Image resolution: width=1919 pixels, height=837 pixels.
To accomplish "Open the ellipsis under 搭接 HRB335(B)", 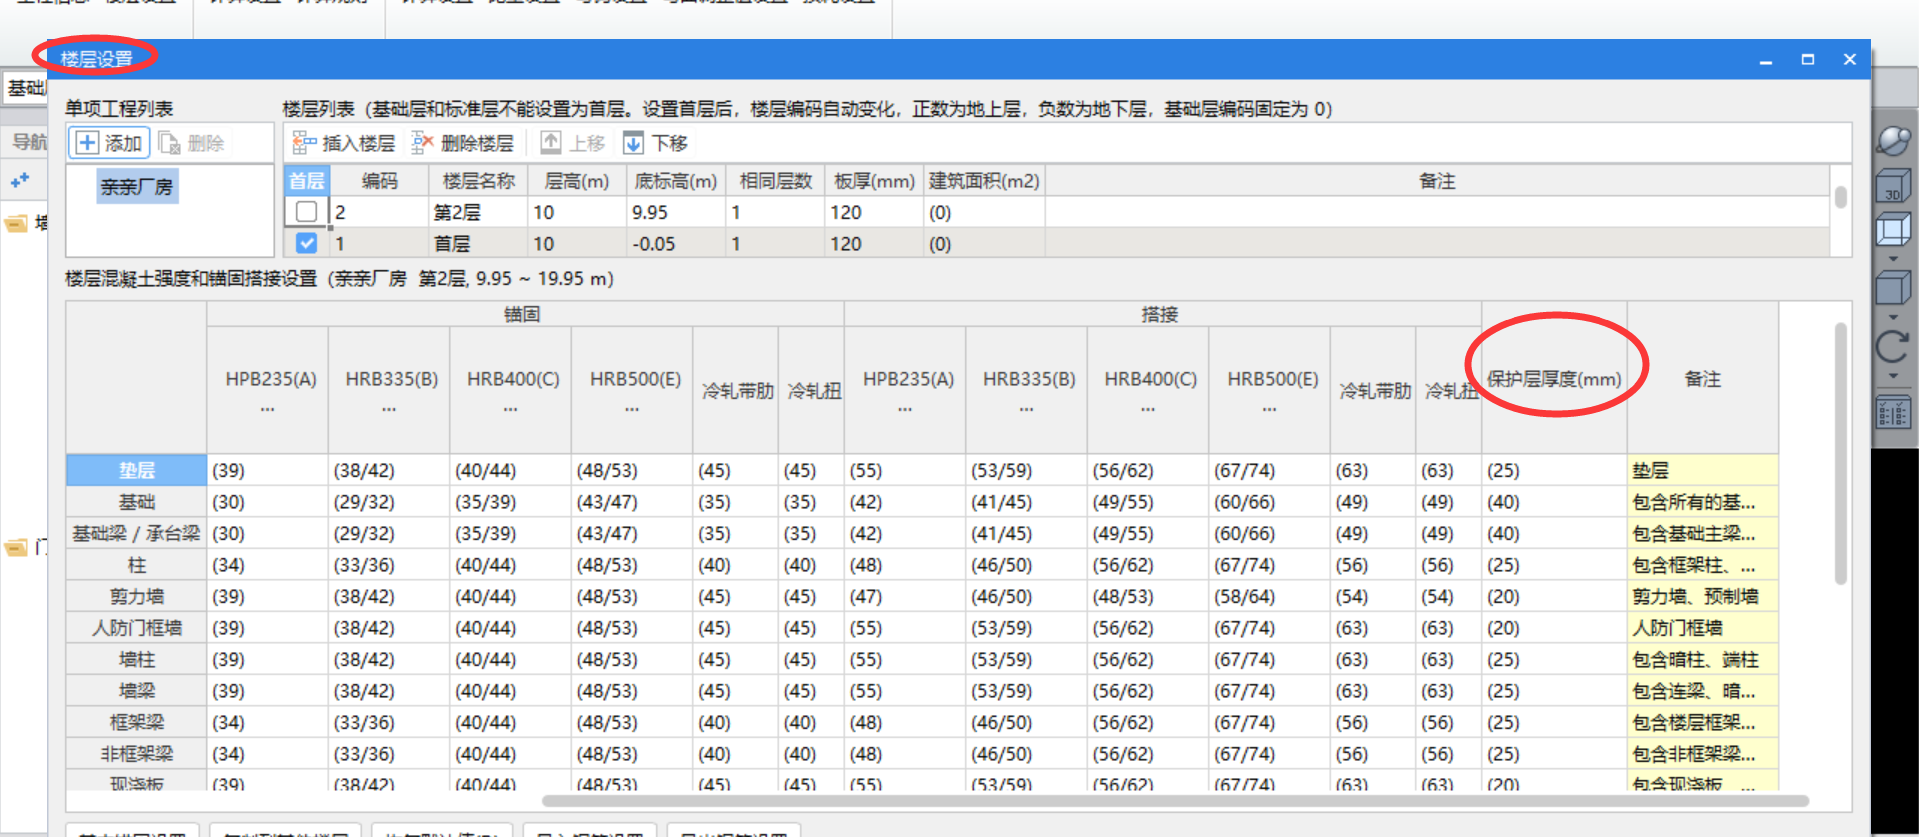I will click(x=1026, y=409).
